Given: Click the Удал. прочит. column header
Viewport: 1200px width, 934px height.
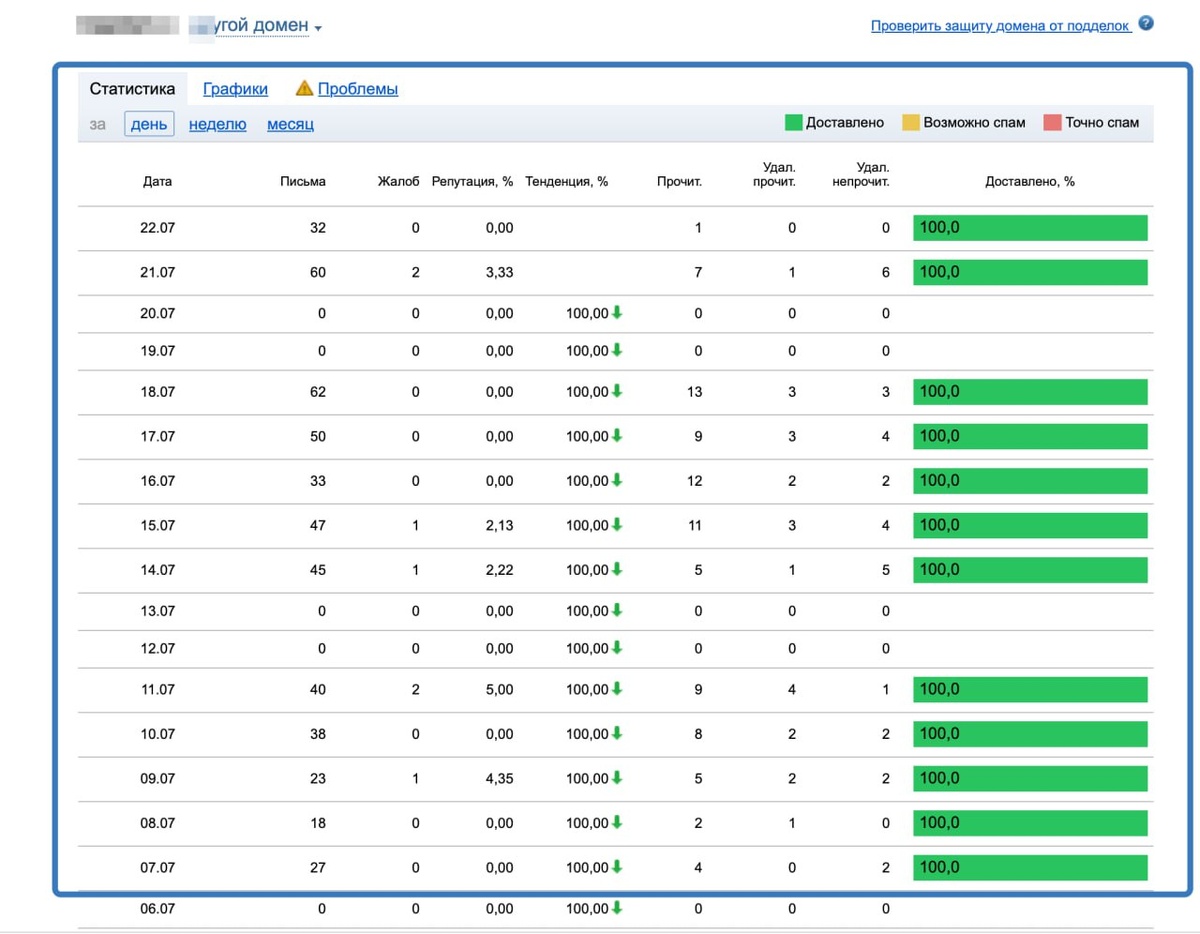Looking at the screenshot, I should click(774, 174).
